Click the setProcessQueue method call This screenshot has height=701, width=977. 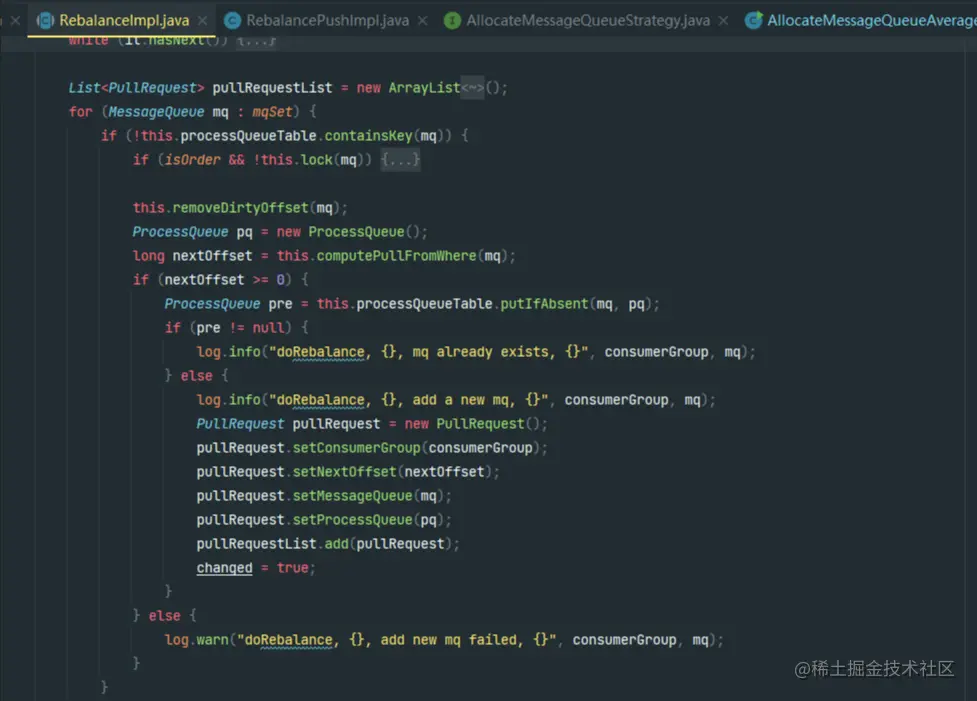(x=353, y=520)
